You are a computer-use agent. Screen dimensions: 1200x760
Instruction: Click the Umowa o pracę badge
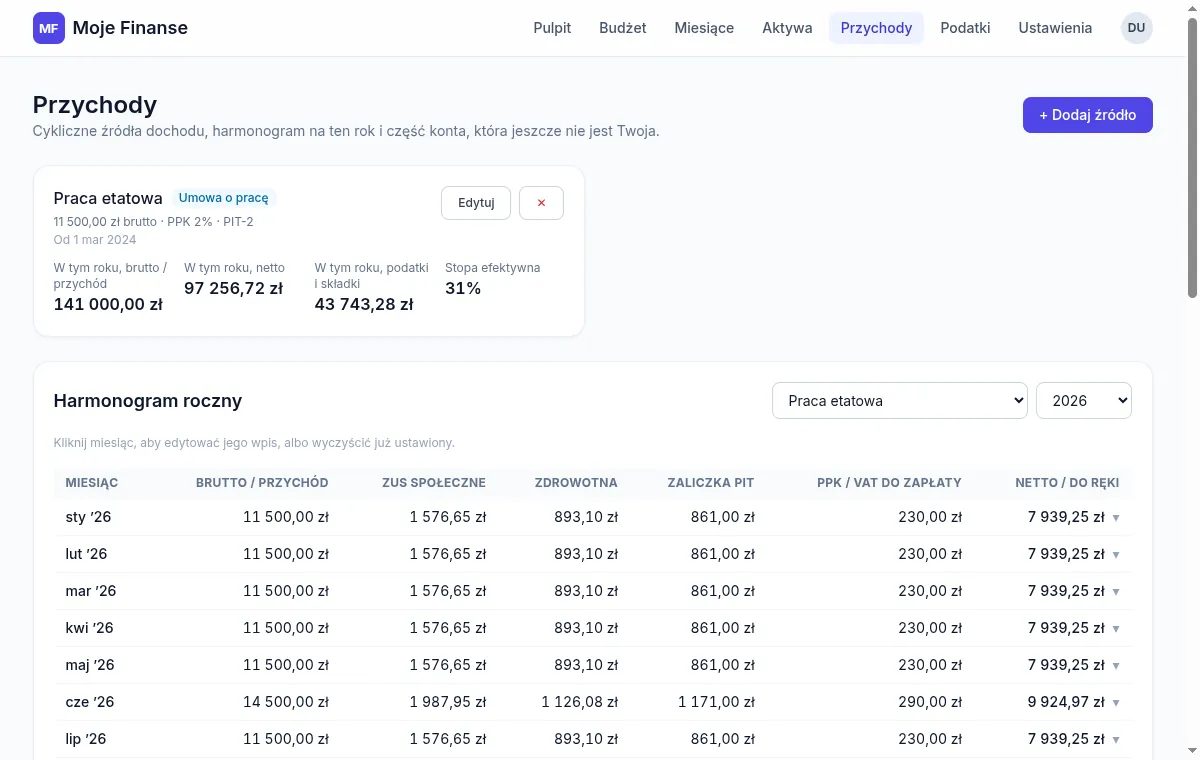point(223,198)
